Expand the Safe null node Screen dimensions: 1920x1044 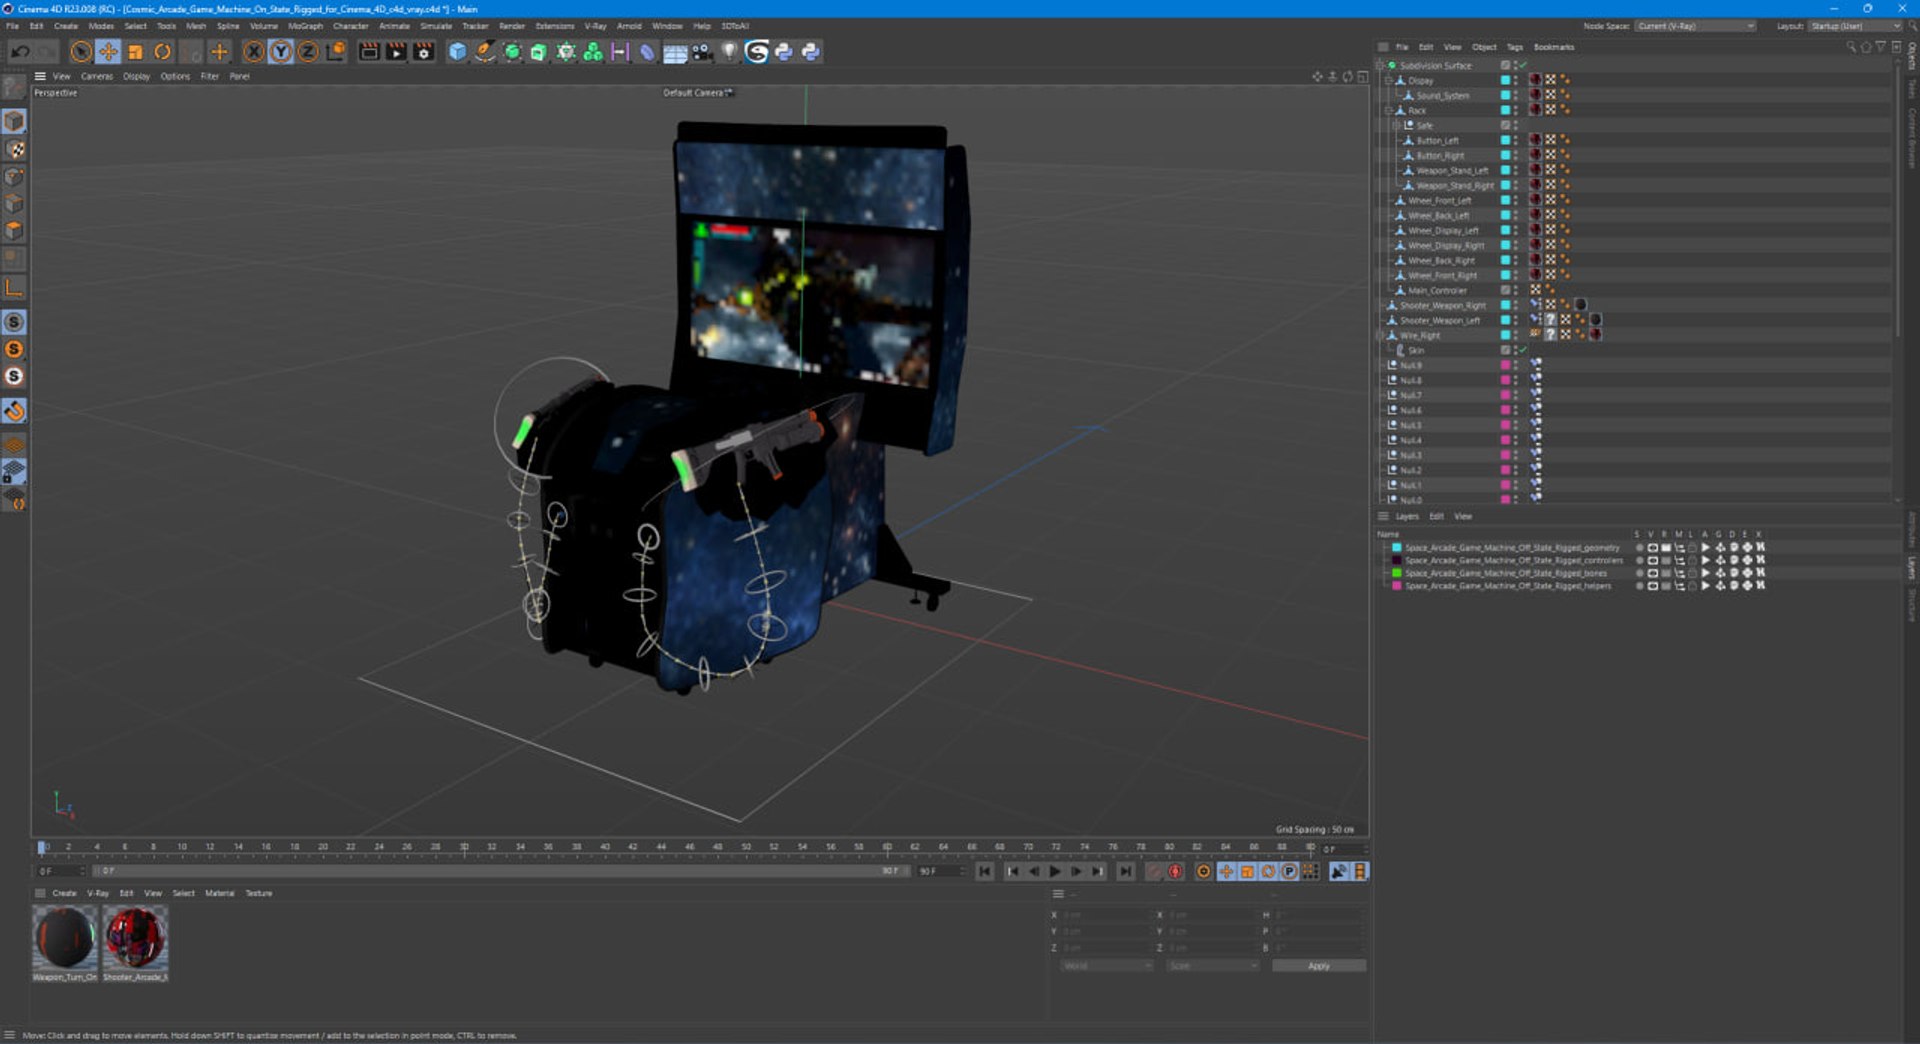point(1397,126)
